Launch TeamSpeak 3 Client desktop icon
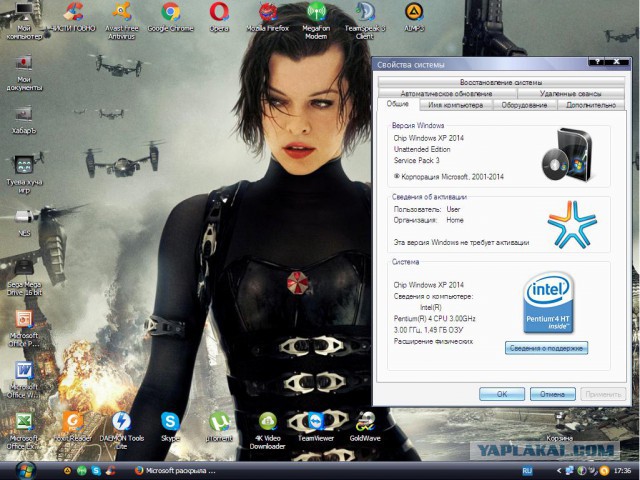This screenshot has width=640, height=480. point(365,20)
